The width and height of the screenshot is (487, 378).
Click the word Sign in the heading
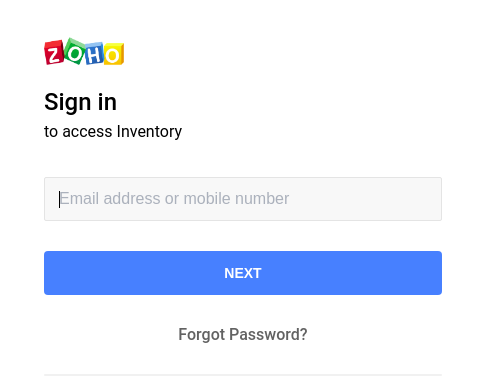68,102
